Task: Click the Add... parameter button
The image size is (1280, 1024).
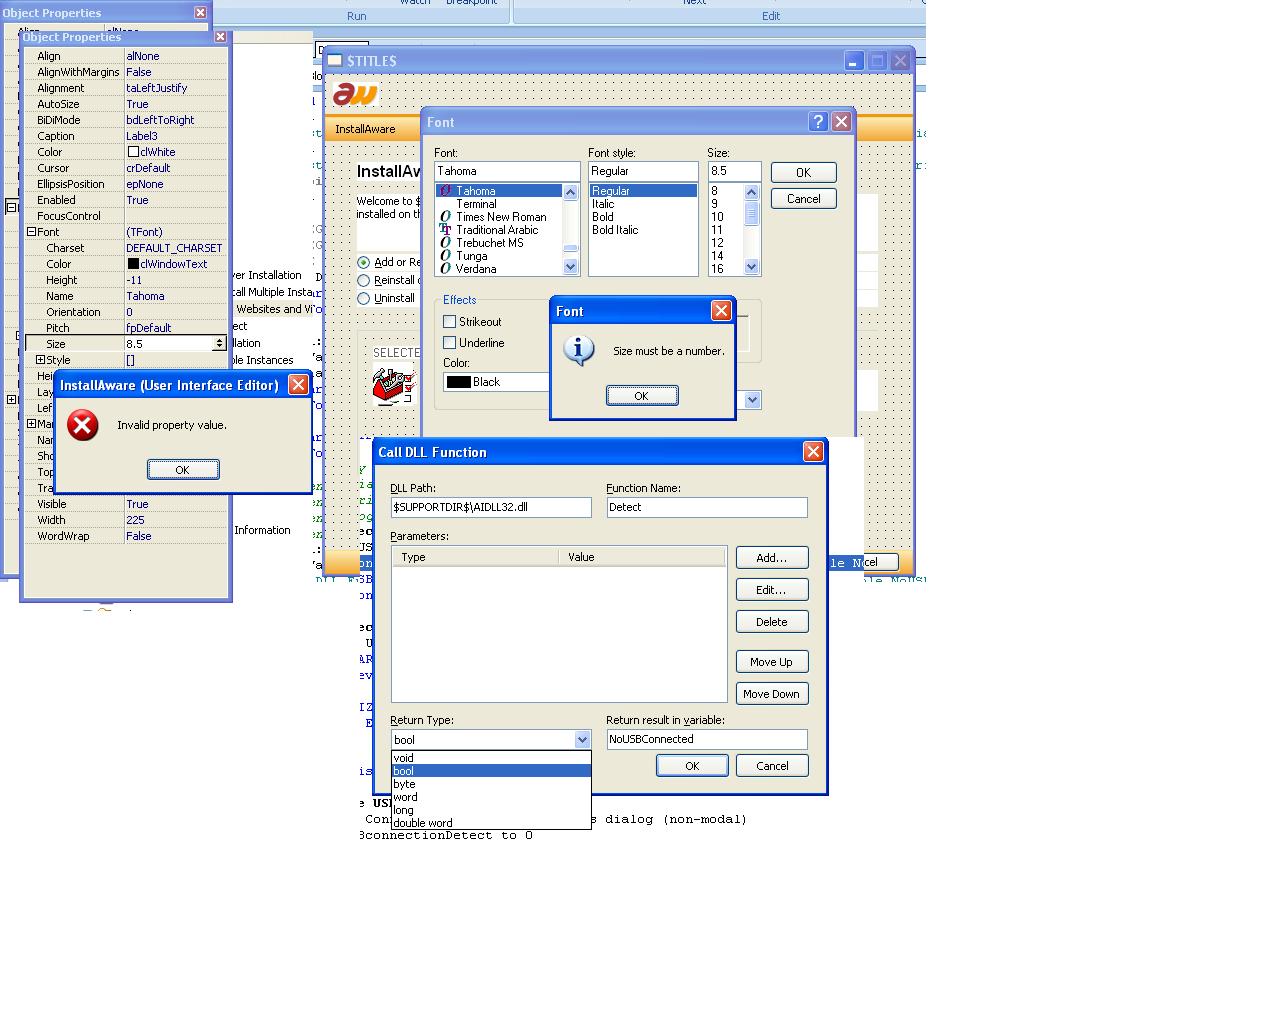Action: 772,558
